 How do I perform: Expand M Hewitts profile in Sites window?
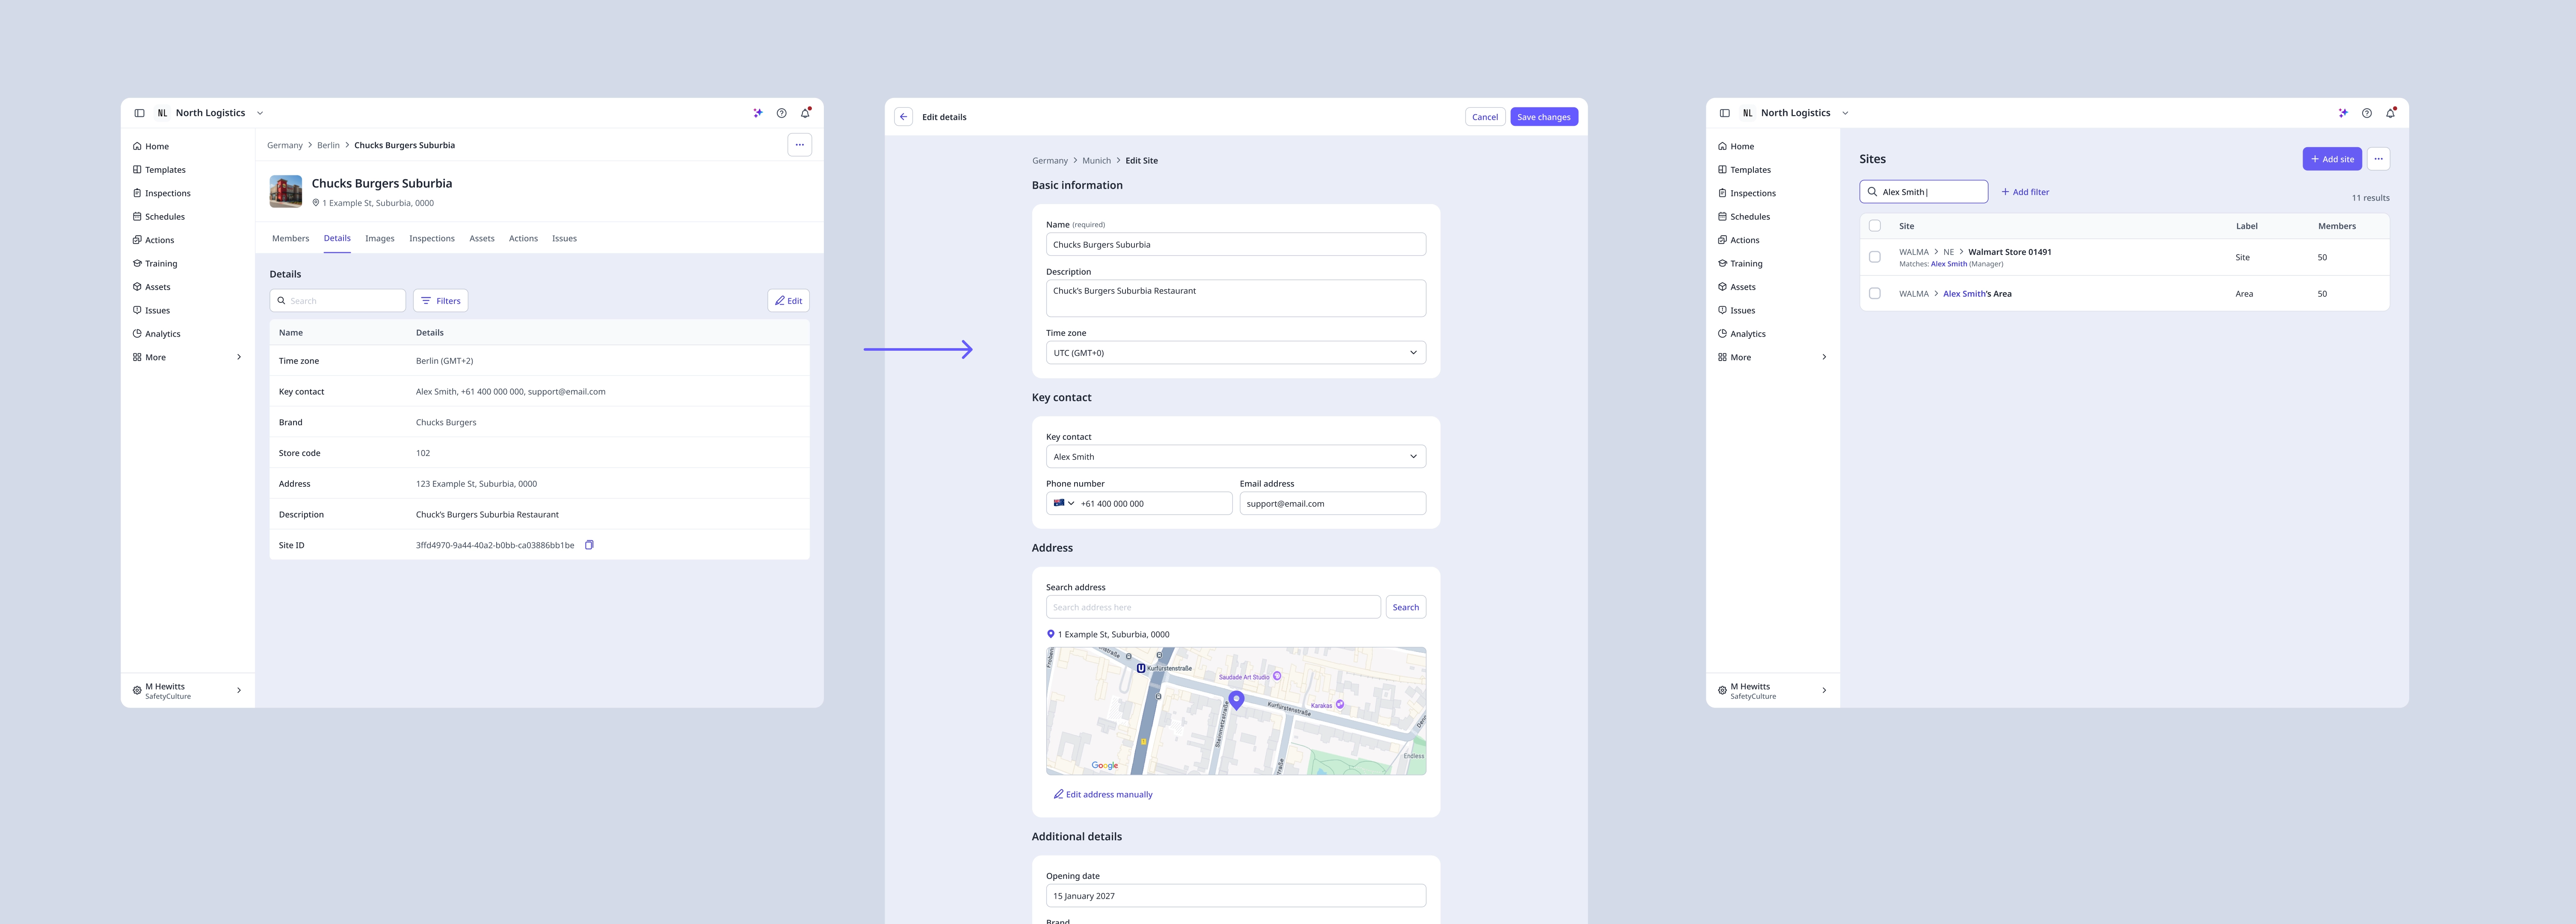[1773, 690]
